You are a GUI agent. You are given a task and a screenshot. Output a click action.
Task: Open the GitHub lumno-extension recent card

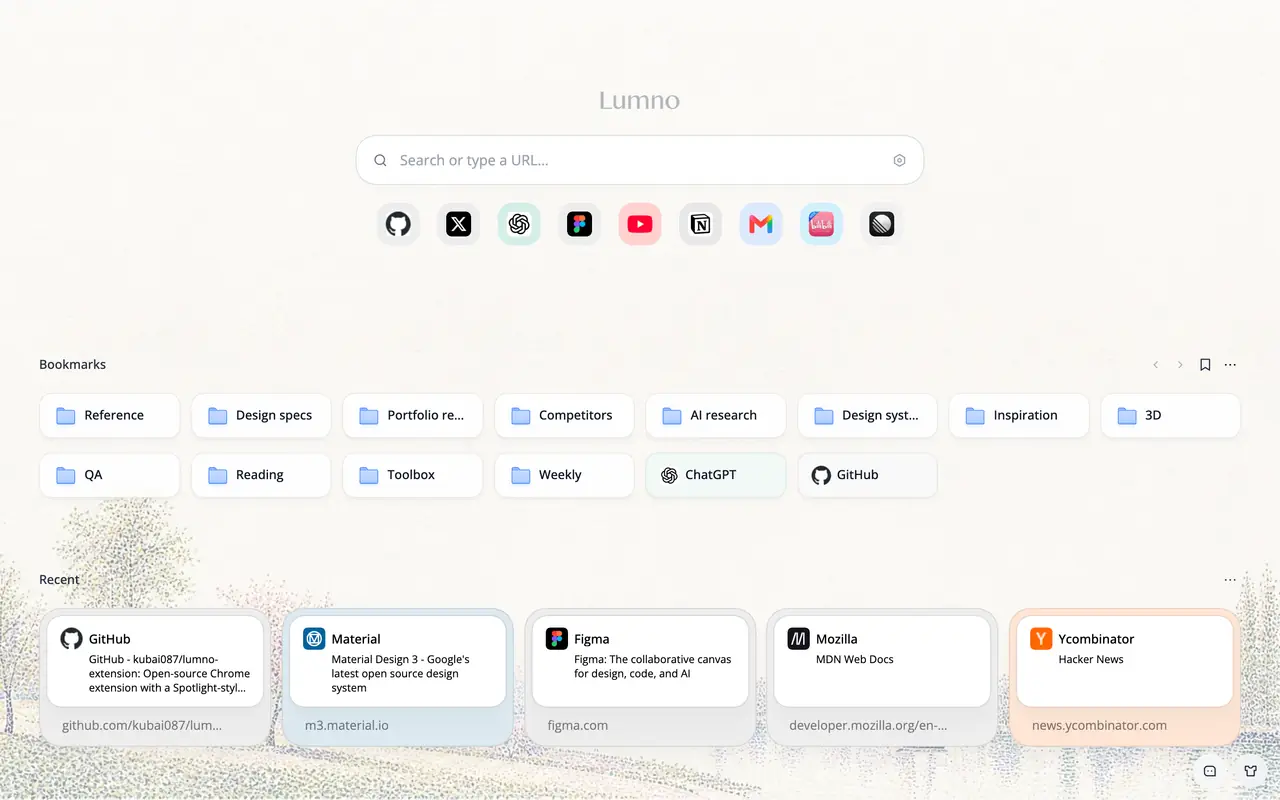(155, 677)
